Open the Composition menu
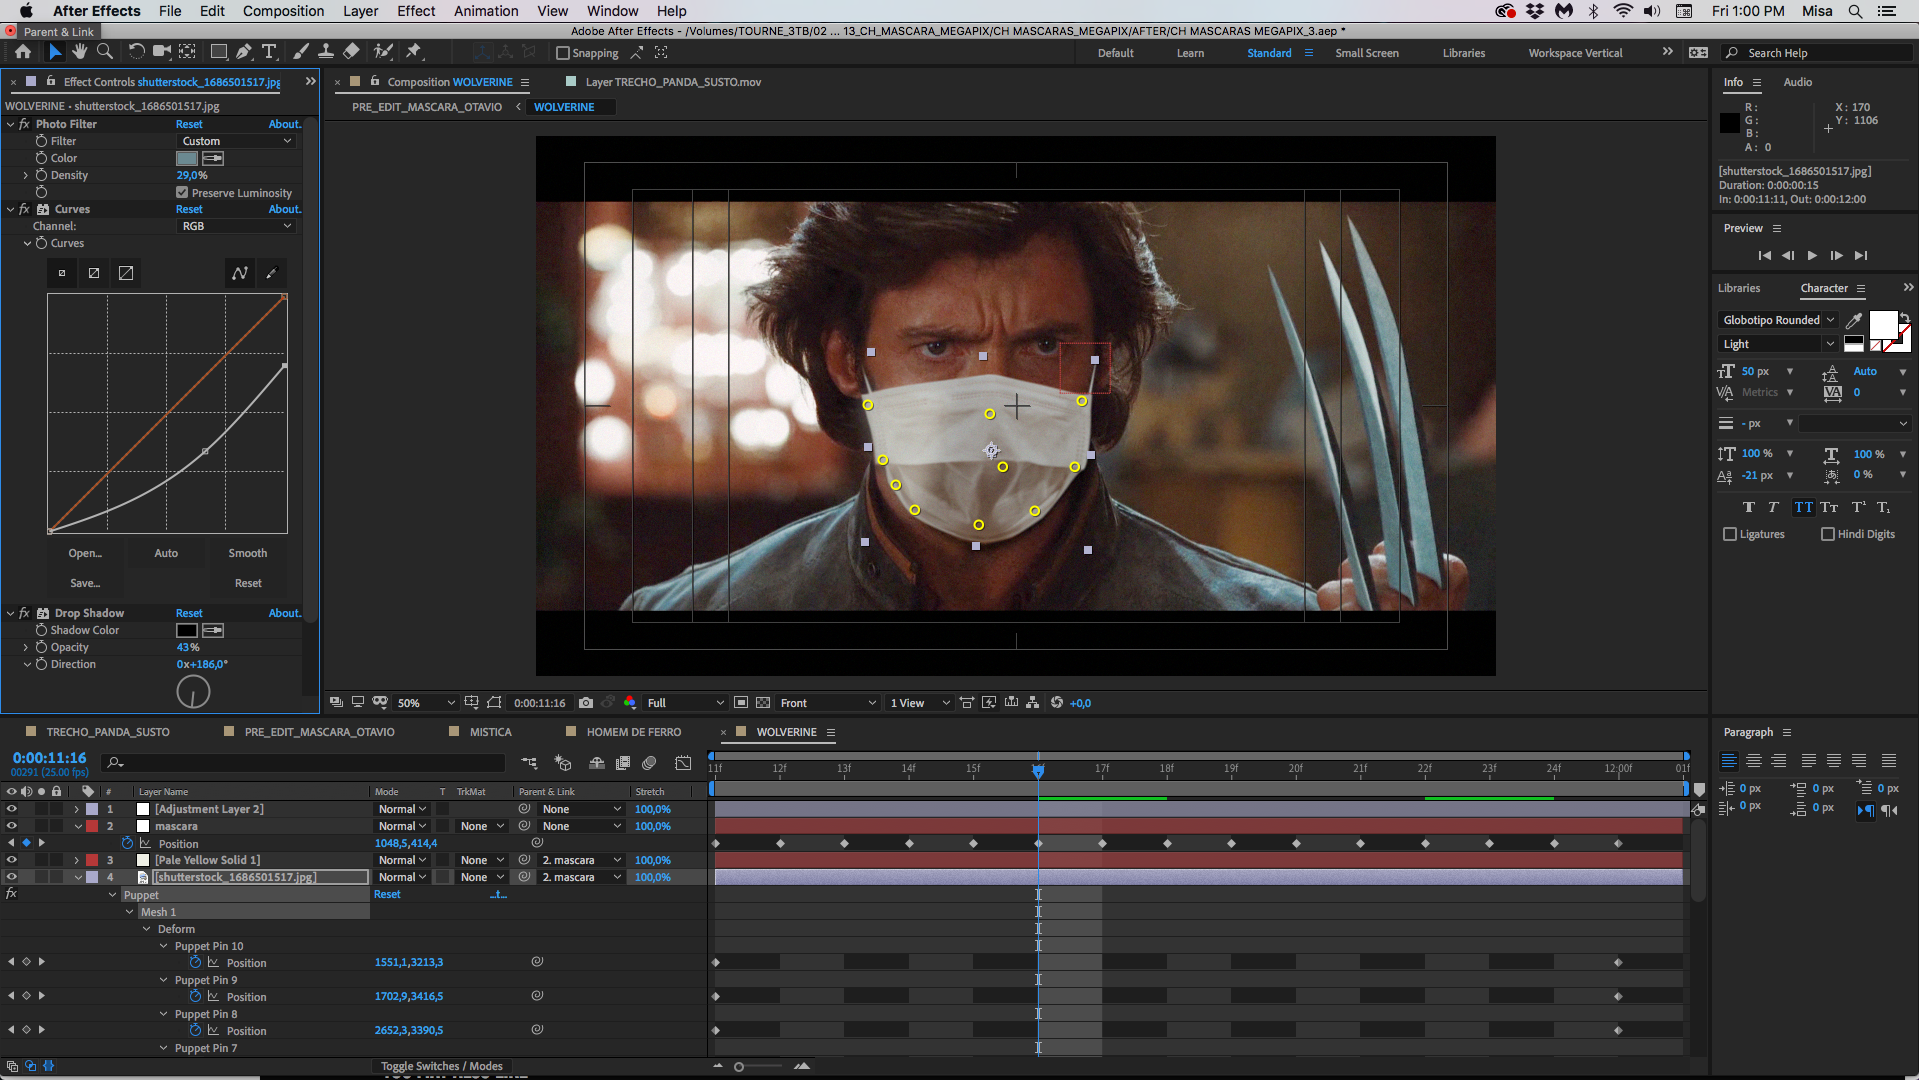1919x1080 pixels. click(283, 11)
